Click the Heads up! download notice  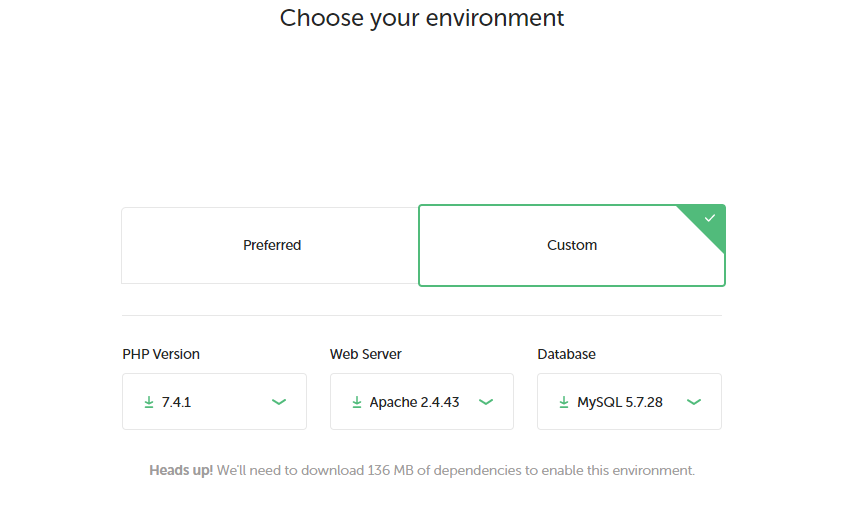coord(422,471)
